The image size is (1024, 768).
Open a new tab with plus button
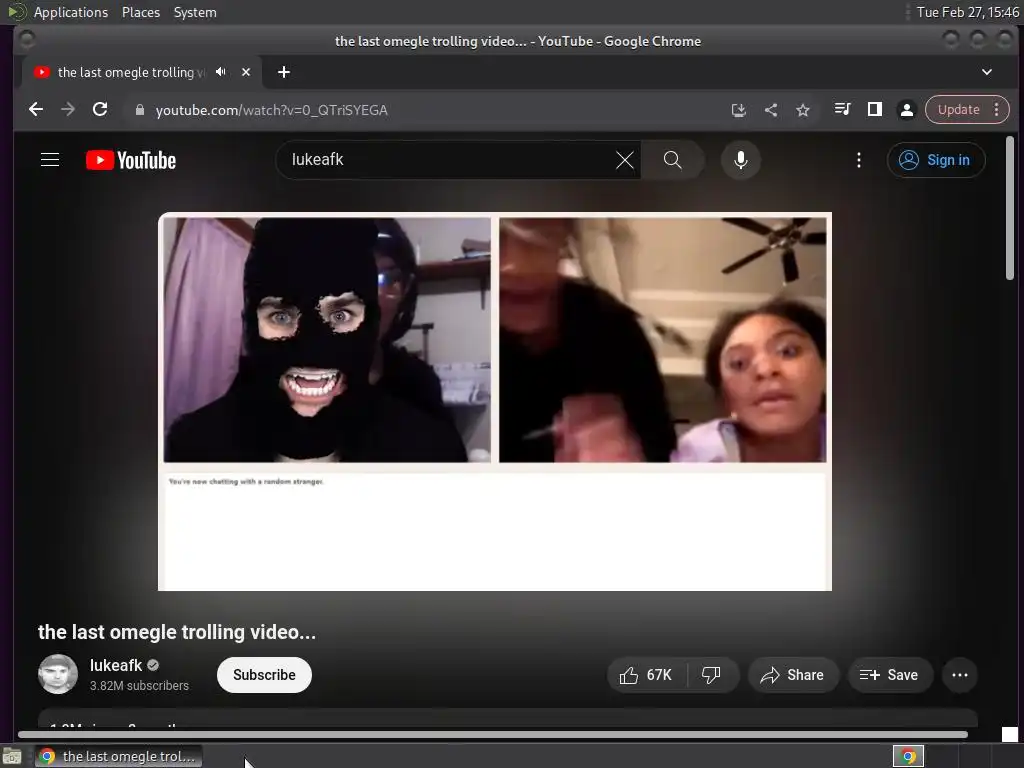click(x=283, y=72)
